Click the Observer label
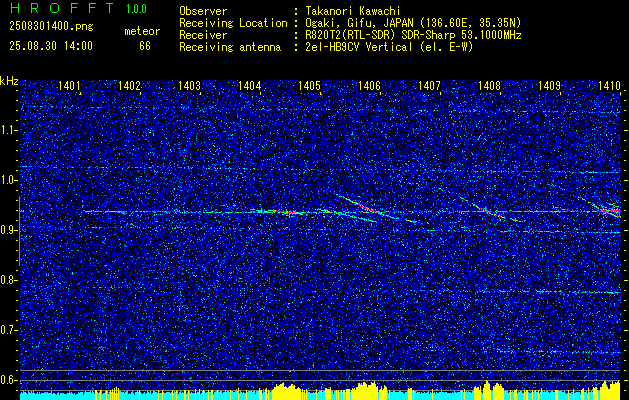 [203, 11]
